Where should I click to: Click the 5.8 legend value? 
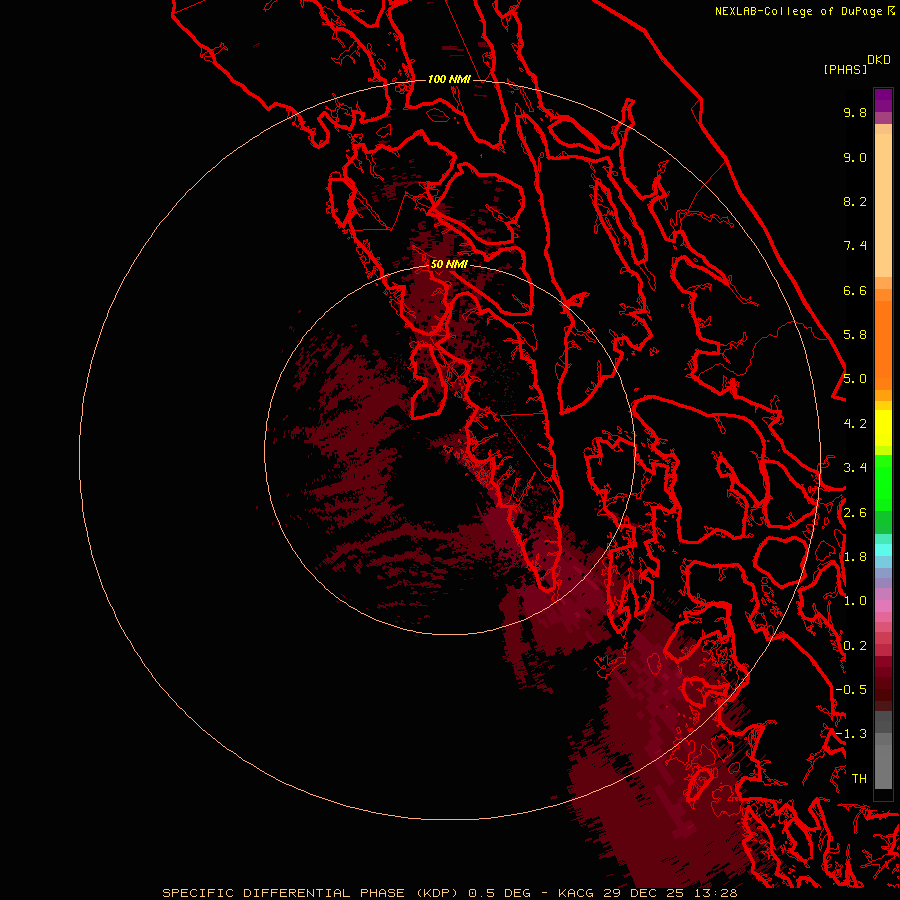tap(855, 335)
